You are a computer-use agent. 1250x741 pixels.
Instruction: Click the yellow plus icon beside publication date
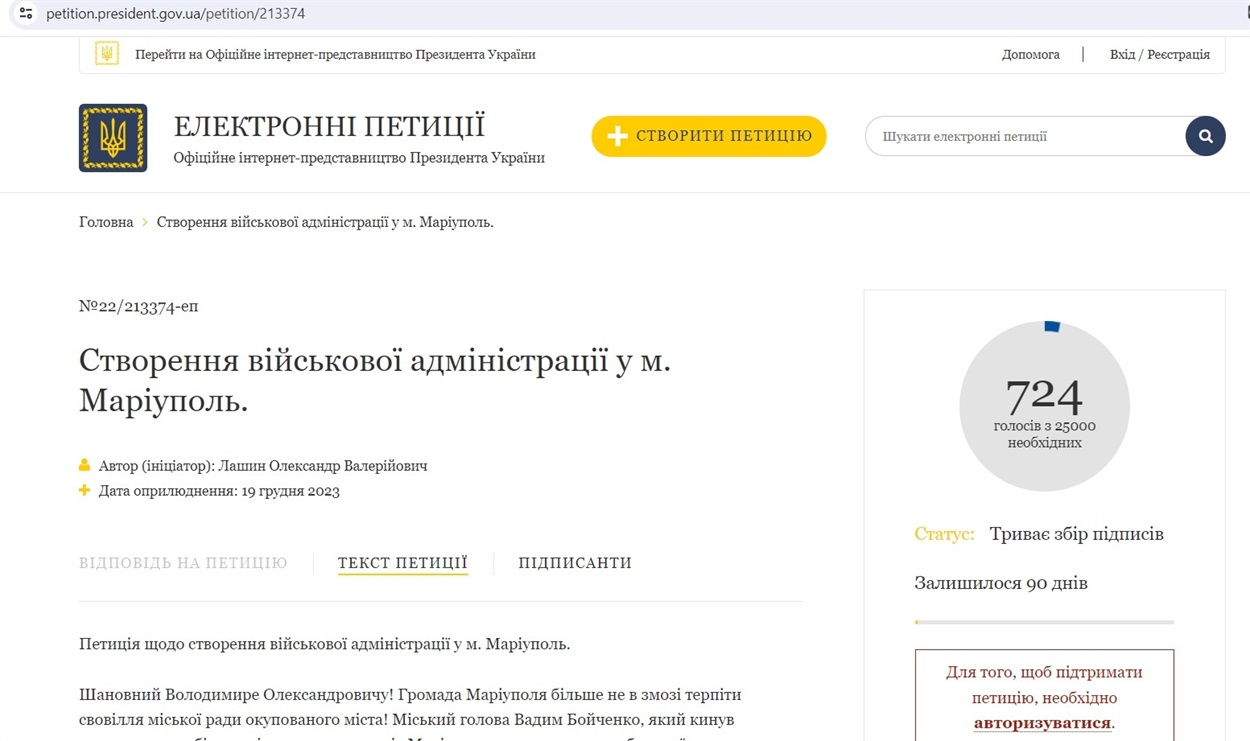pyautogui.click(x=85, y=490)
